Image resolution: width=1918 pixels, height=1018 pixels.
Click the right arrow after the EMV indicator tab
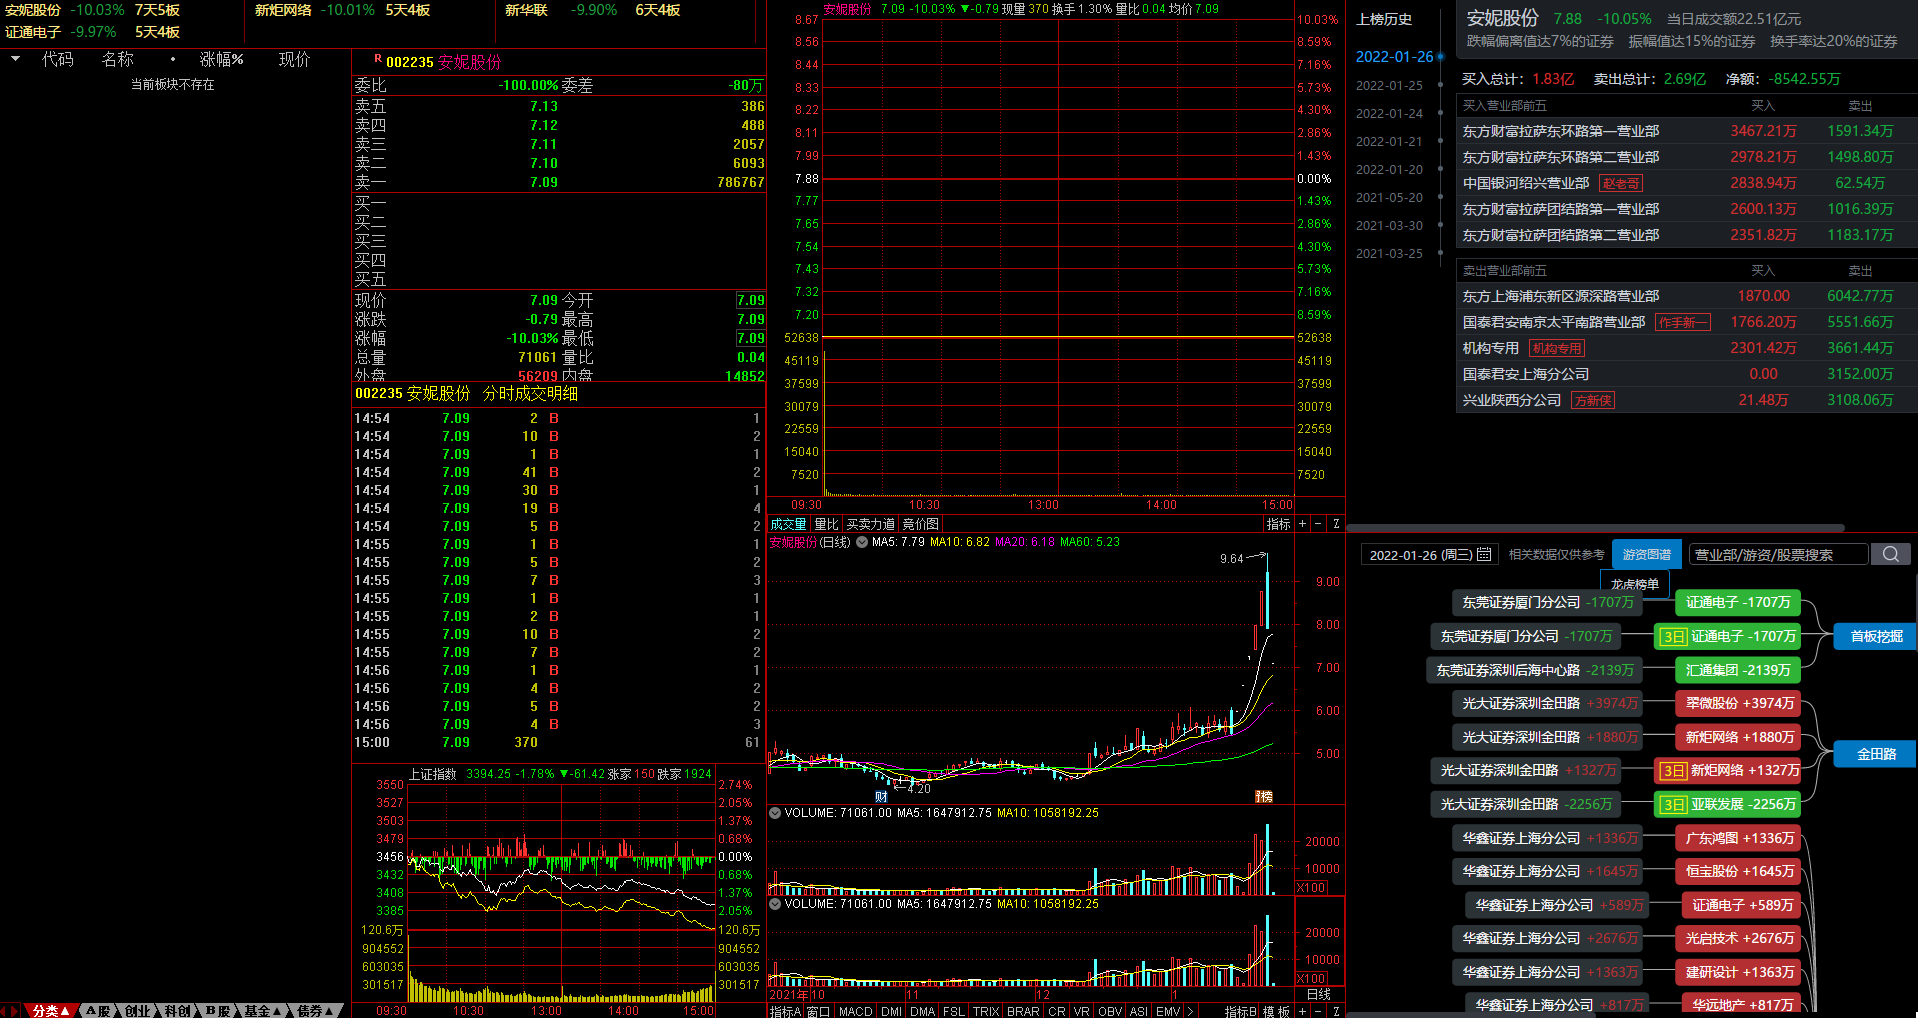pos(1190,1011)
